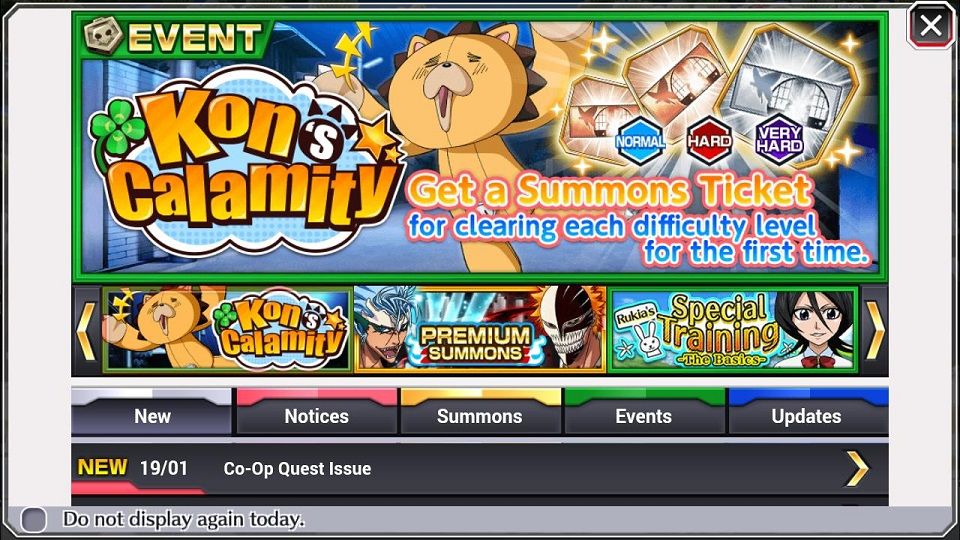Show next banners with right arrow
The image size is (960, 540).
coord(874,331)
